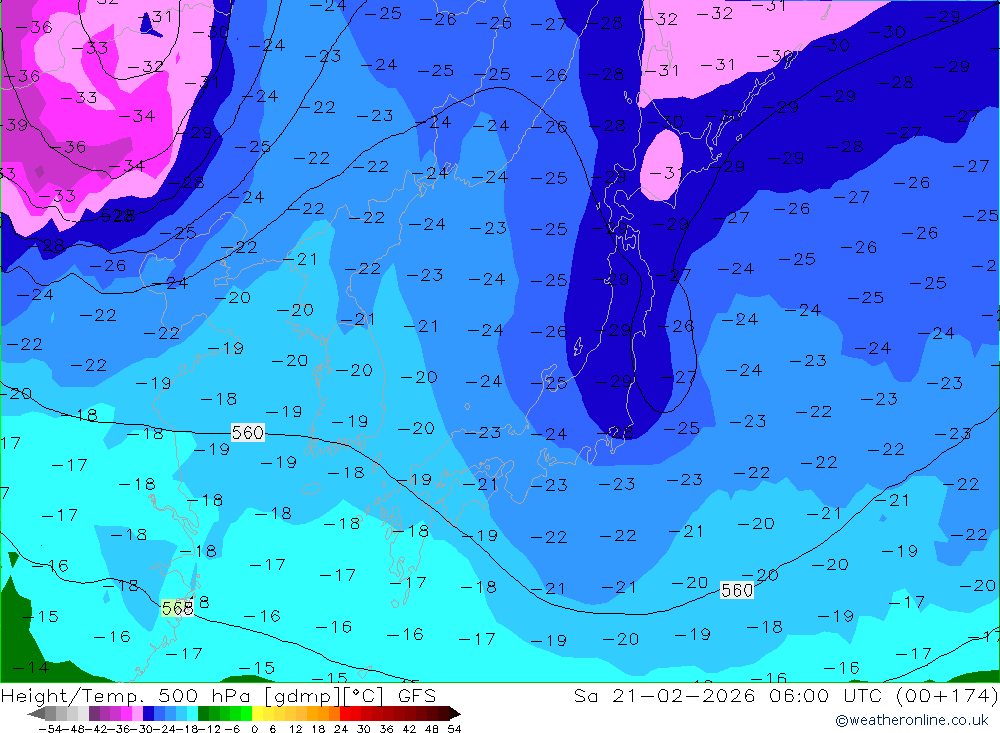
Task: Click the '54' label on the scale
Action: pyautogui.click(x=454, y=729)
